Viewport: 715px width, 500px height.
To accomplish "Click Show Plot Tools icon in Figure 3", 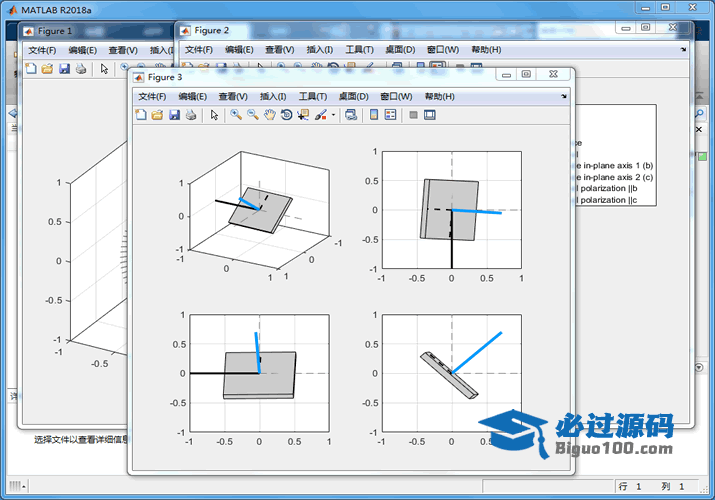I will click(430, 115).
